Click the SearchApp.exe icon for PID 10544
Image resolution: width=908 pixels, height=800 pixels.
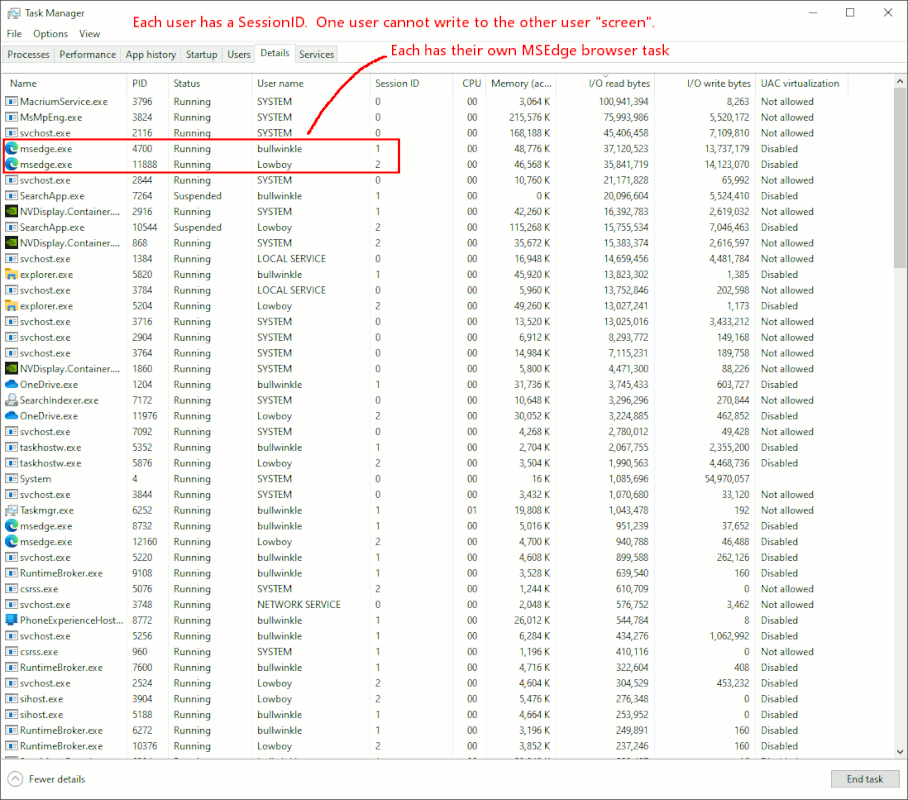pos(11,227)
